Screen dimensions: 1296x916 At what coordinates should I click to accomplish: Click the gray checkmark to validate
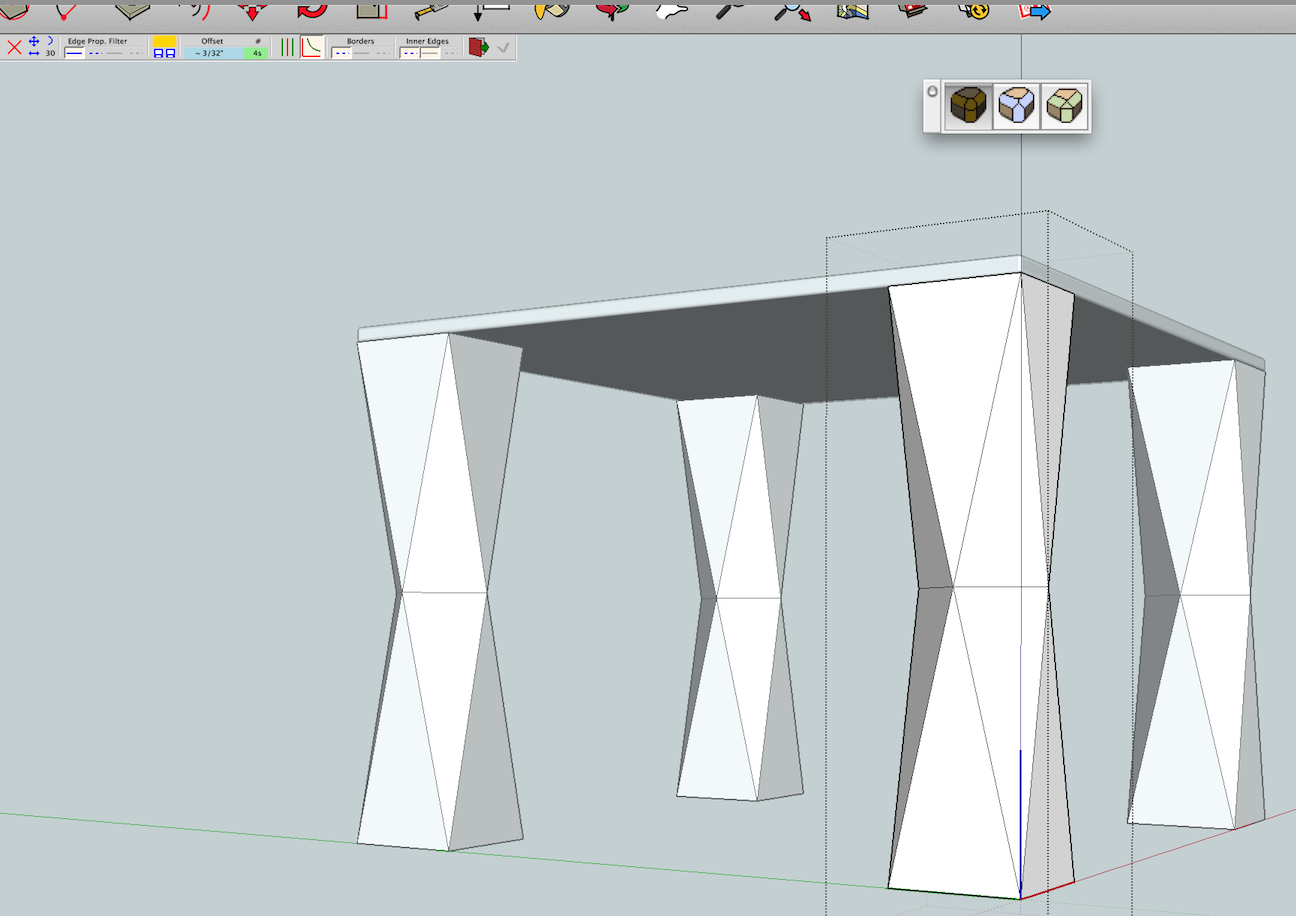pos(503,47)
